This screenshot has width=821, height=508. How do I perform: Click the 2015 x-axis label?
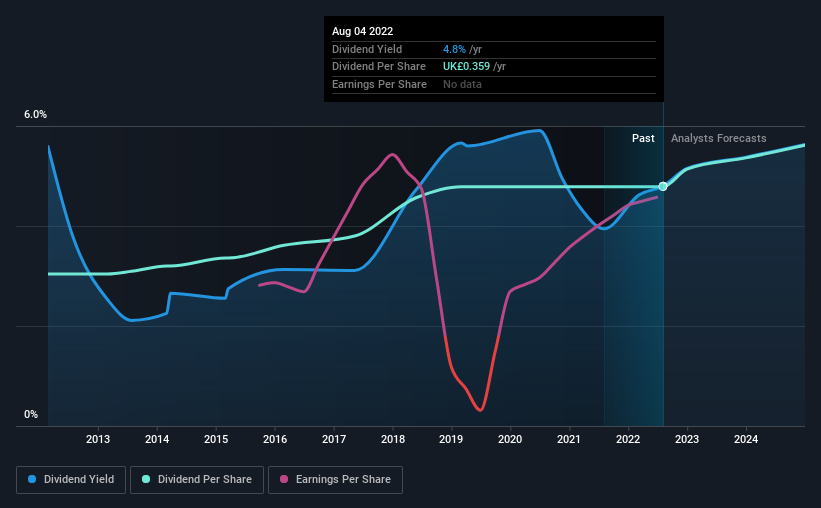tap(216, 439)
